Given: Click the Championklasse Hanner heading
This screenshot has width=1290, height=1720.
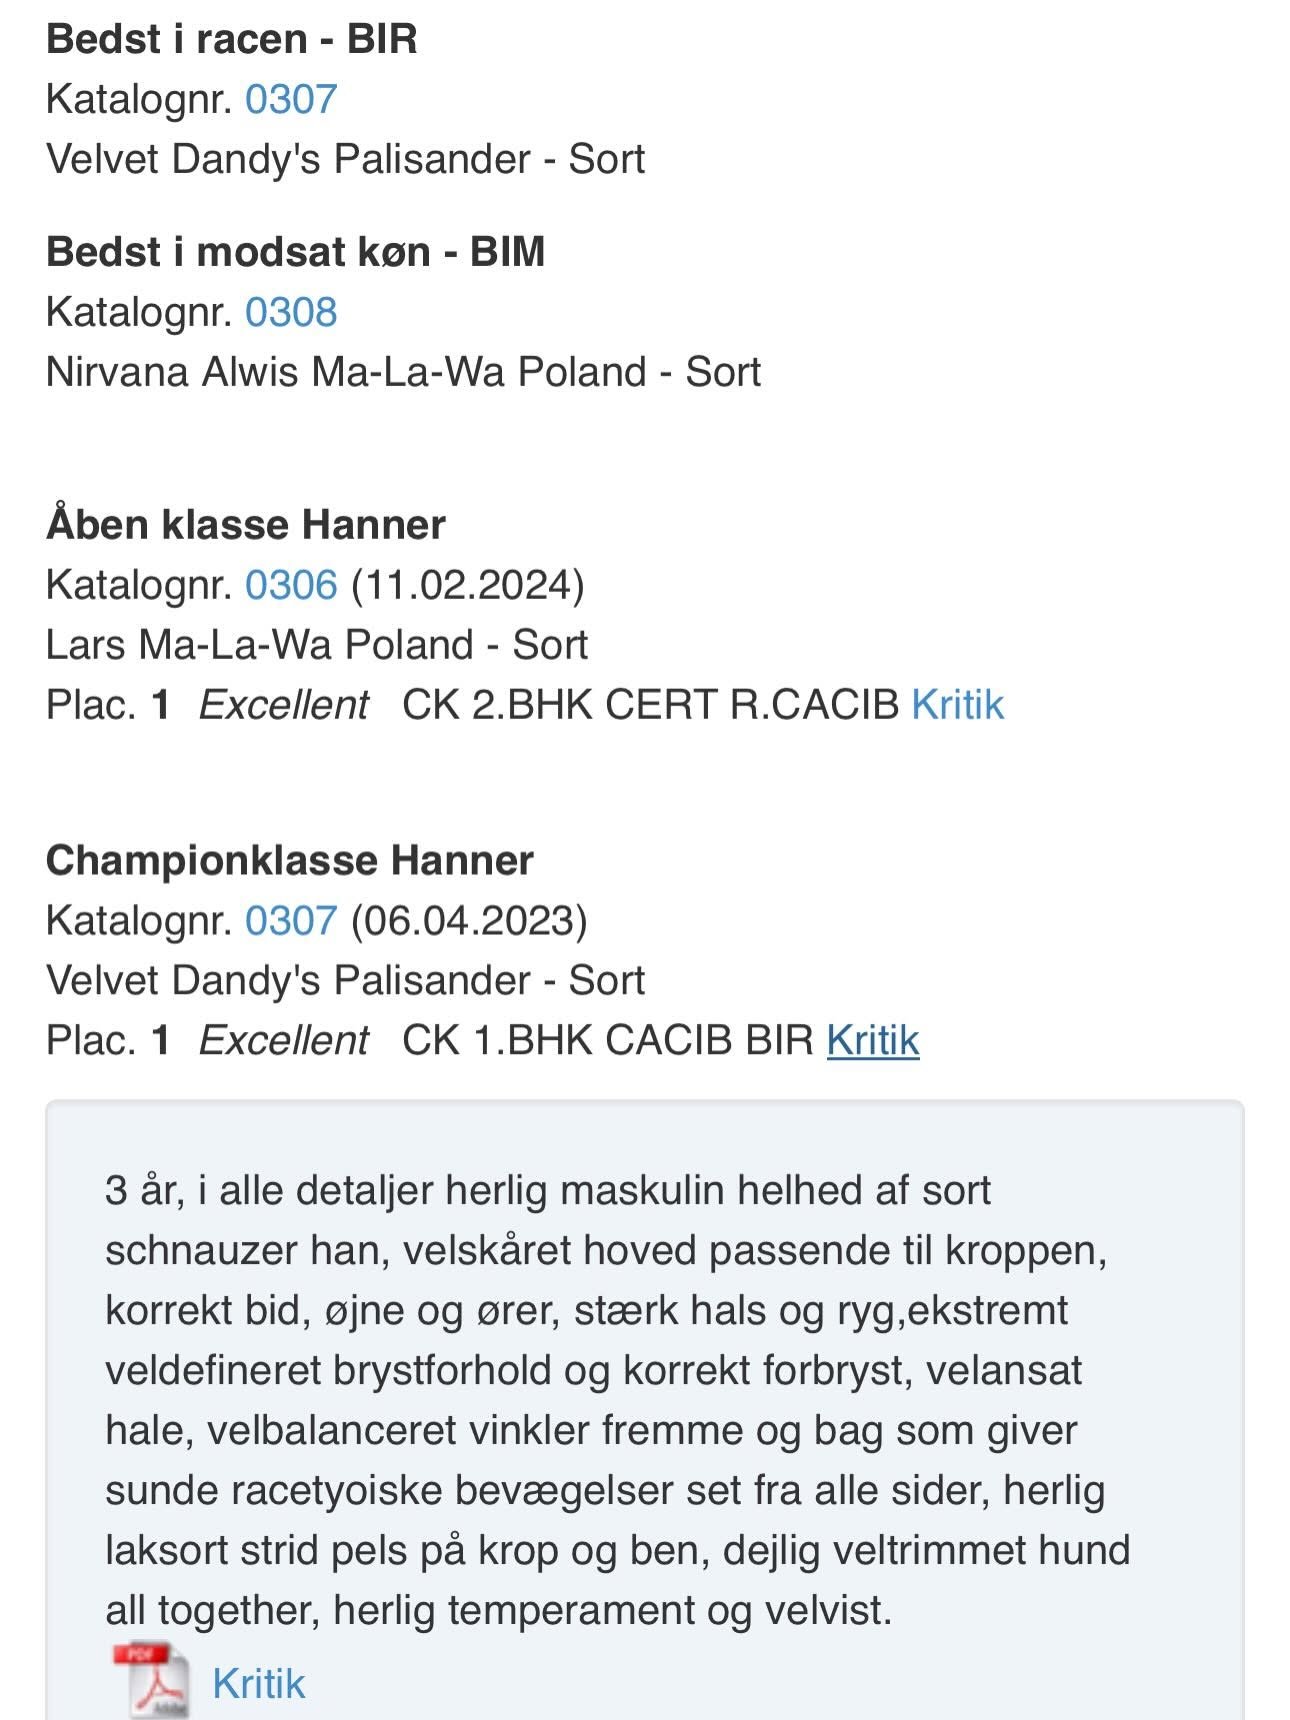Looking at the screenshot, I should coord(290,861).
